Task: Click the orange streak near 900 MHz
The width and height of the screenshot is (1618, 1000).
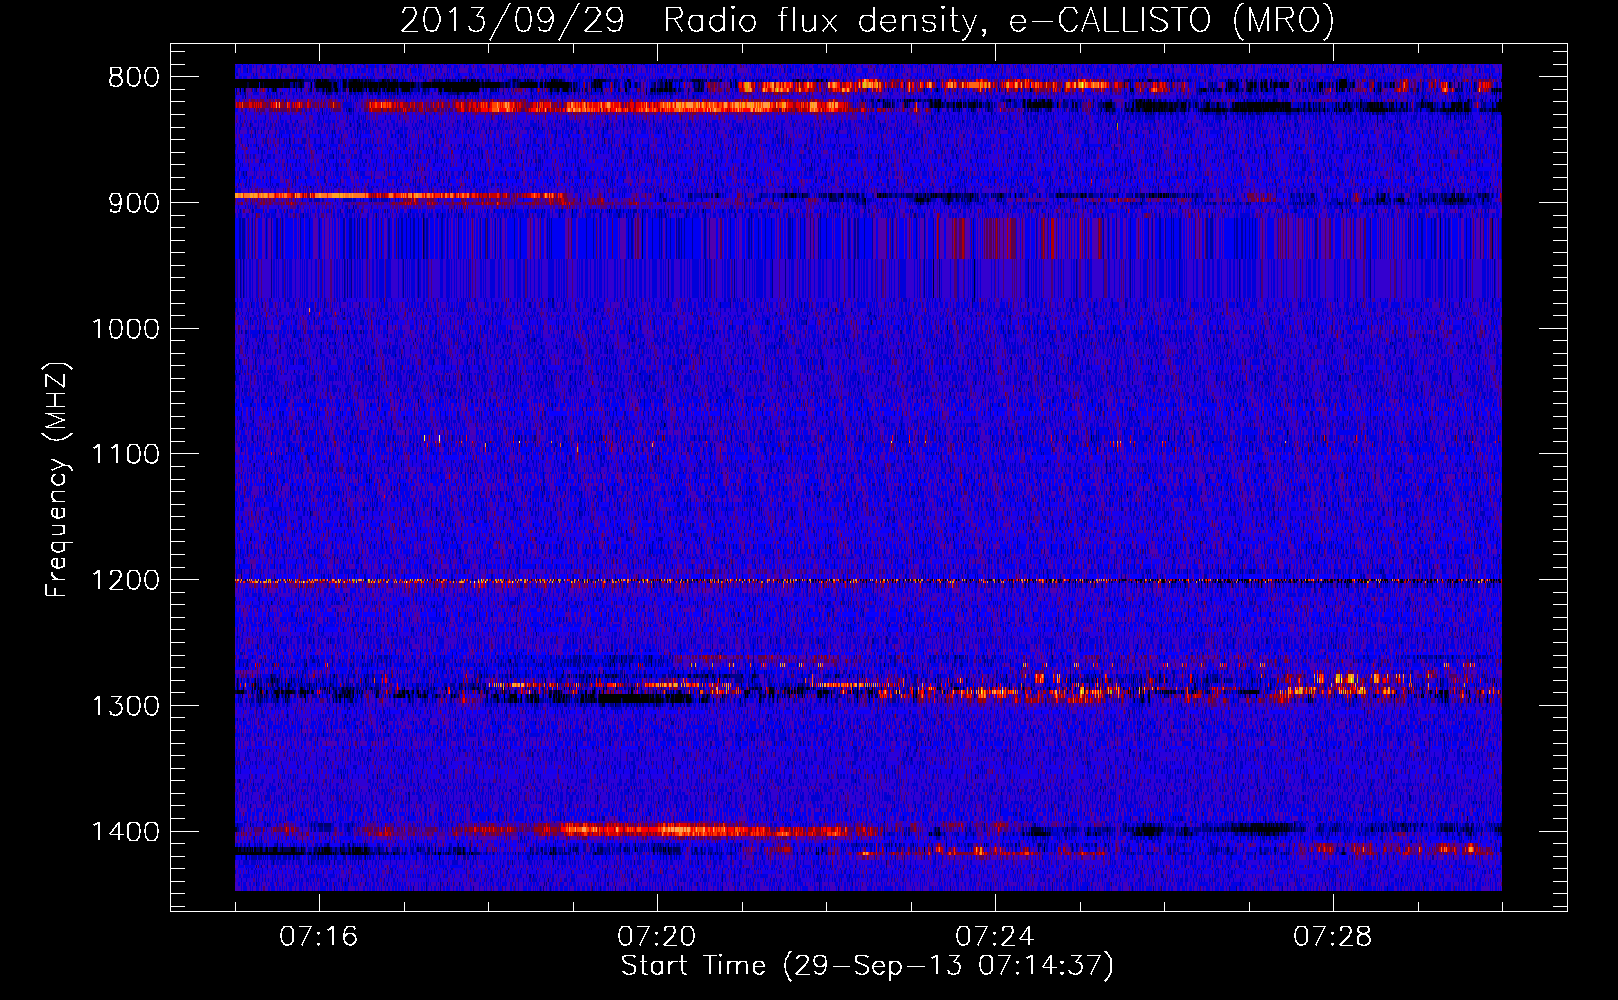Action: pyautogui.click(x=400, y=196)
